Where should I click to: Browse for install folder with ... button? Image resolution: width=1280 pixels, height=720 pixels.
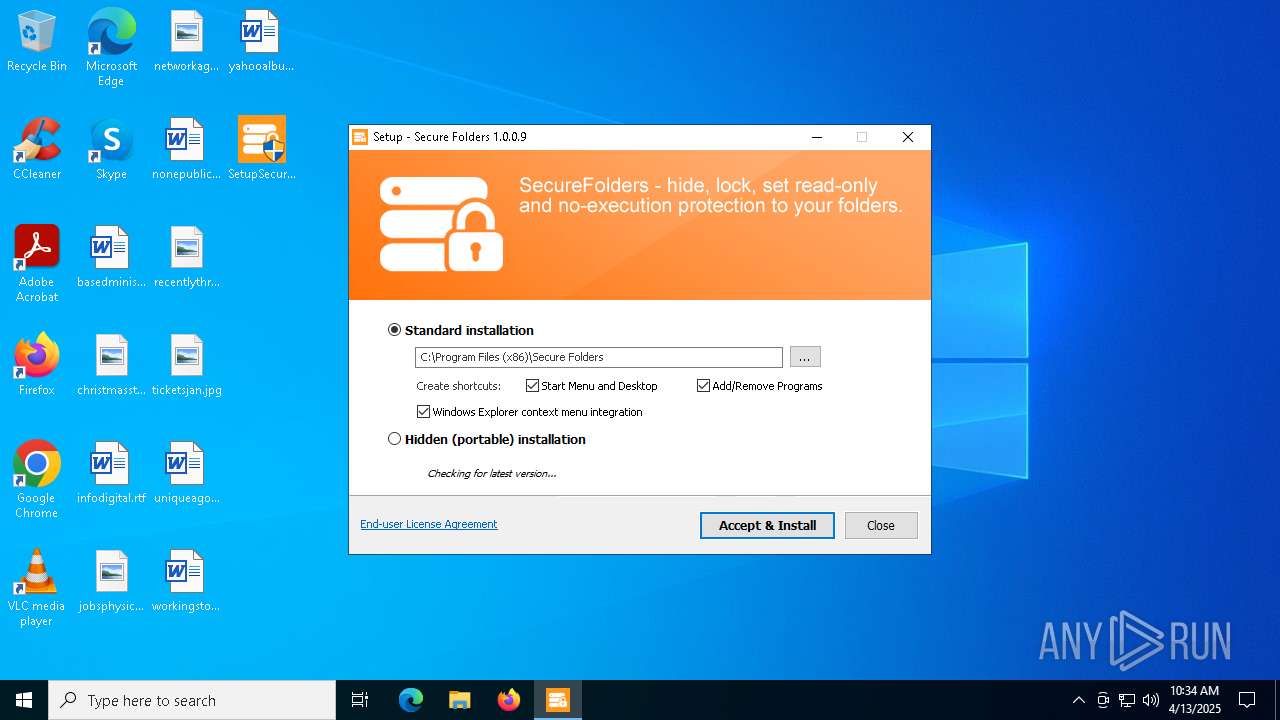[805, 357]
